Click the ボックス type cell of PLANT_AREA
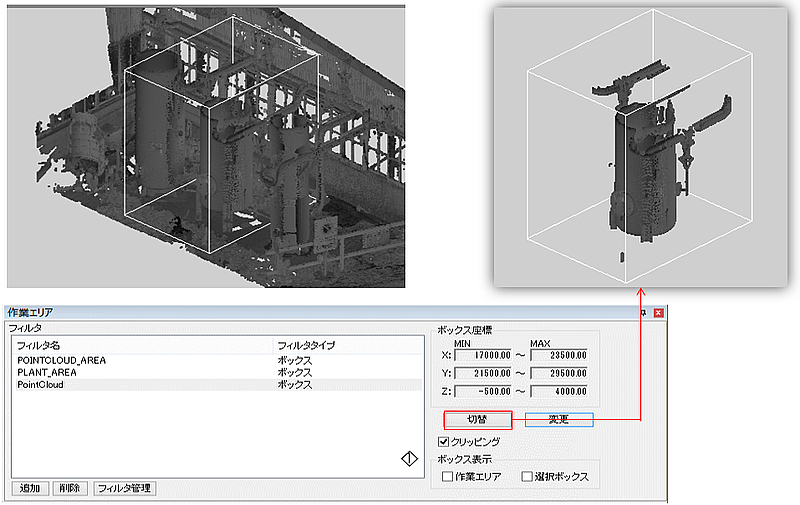800x505 pixels. click(294, 373)
